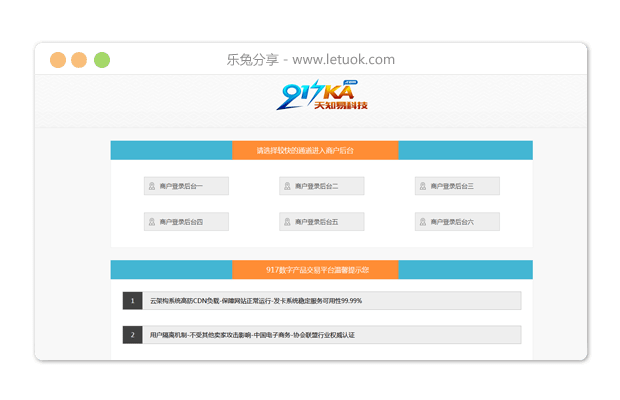This screenshot has height=400, width=620.
Task: Click the leftmost orange window dot
Action: click(x=58, y=60)
